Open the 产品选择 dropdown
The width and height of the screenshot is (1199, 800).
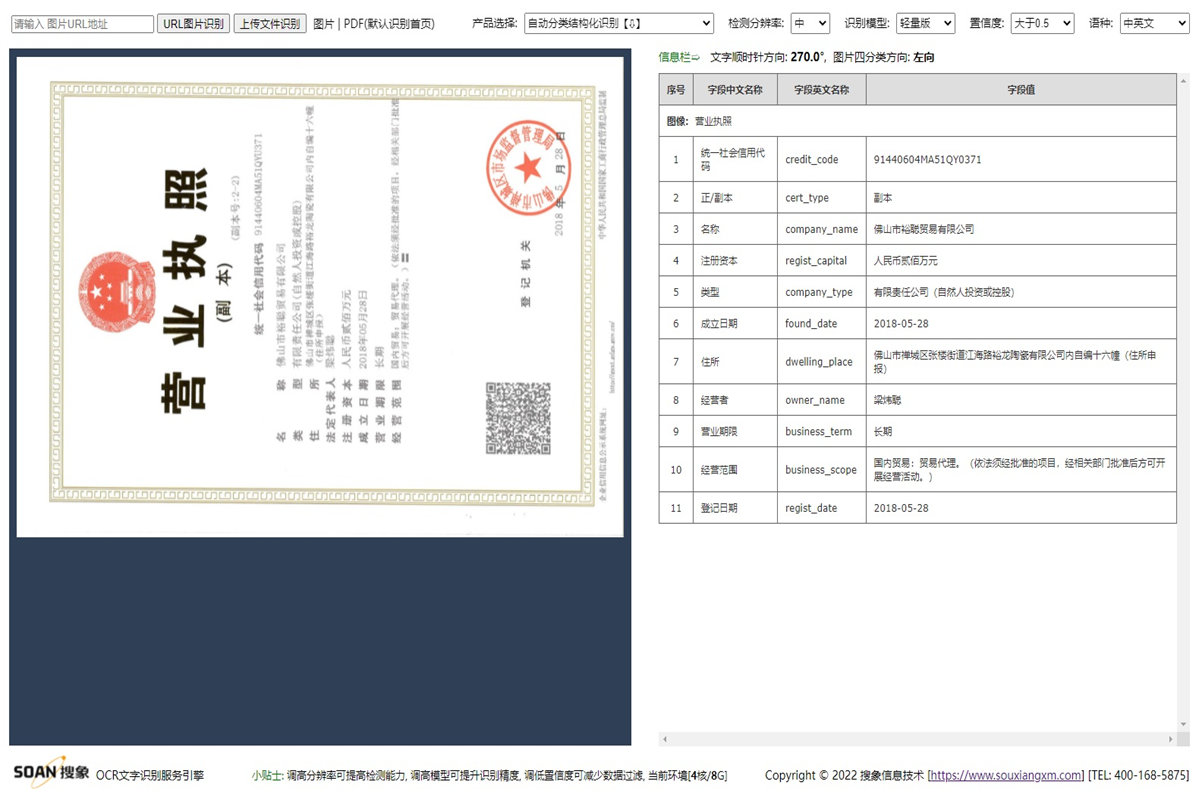[620, 23]
